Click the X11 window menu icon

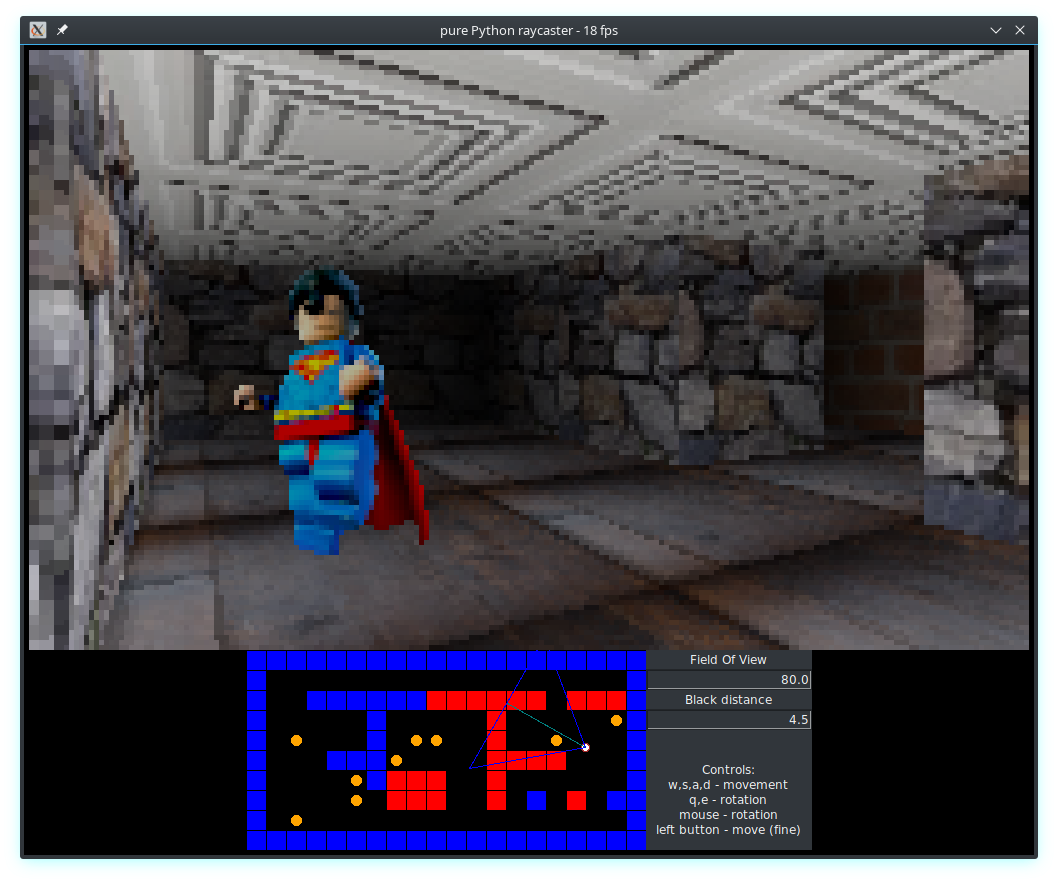point(38,30)
